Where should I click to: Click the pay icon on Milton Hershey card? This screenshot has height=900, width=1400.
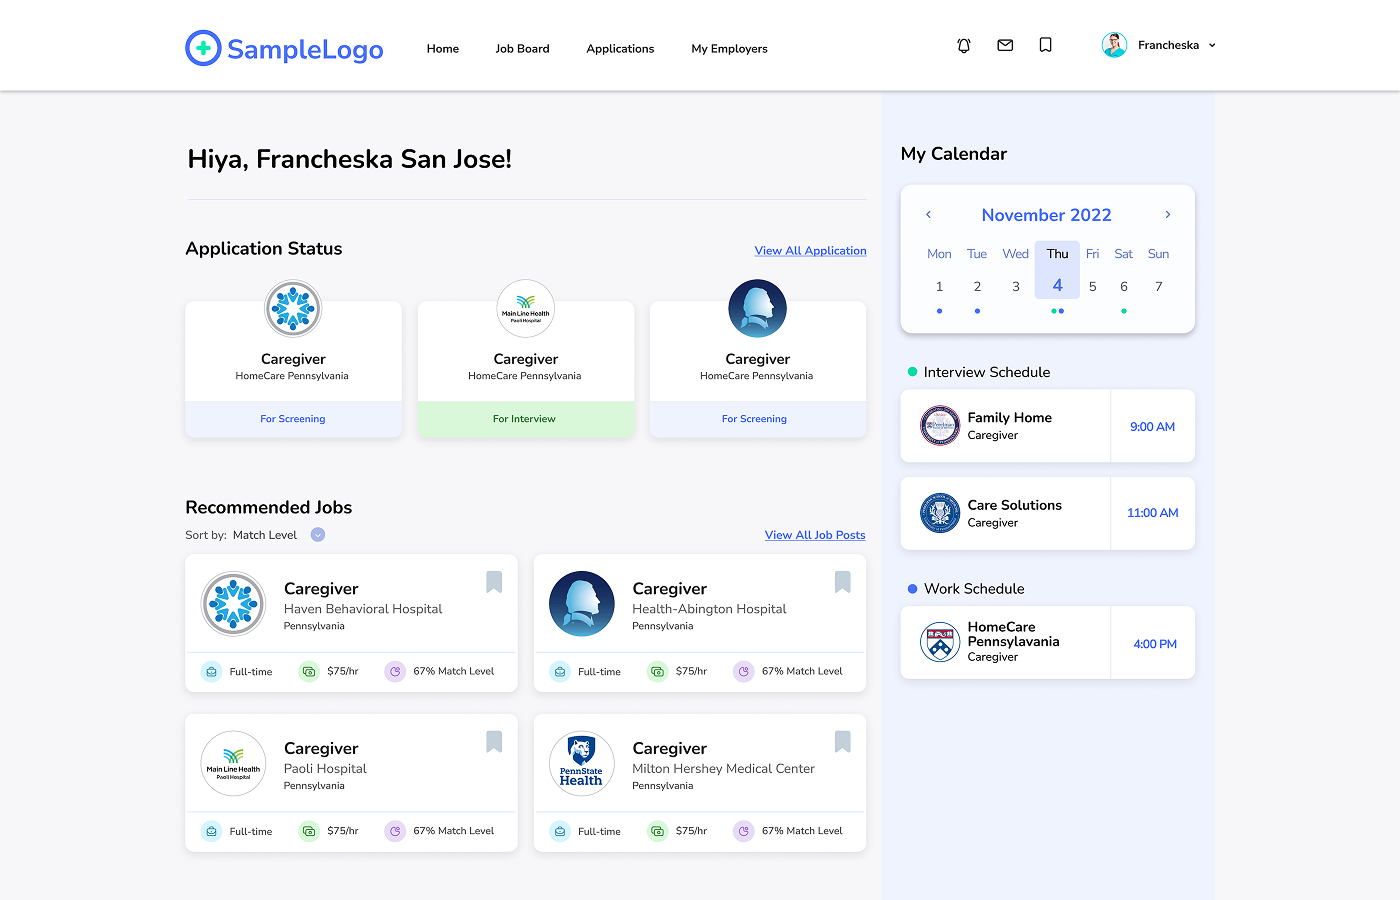point(657,831)
